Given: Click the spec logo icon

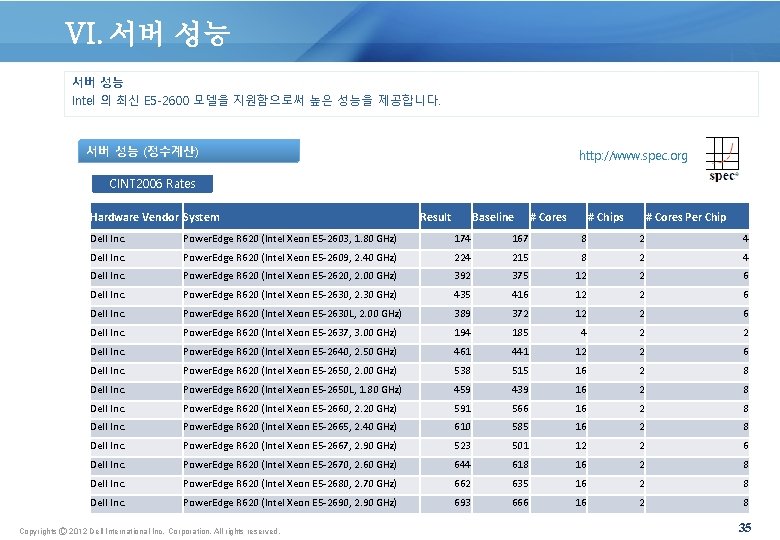Looking at the screenshot, I should point(722,159).
